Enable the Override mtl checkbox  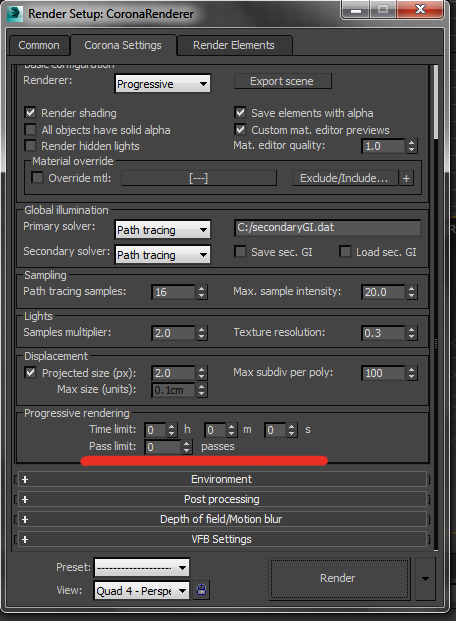click(37, 177)
